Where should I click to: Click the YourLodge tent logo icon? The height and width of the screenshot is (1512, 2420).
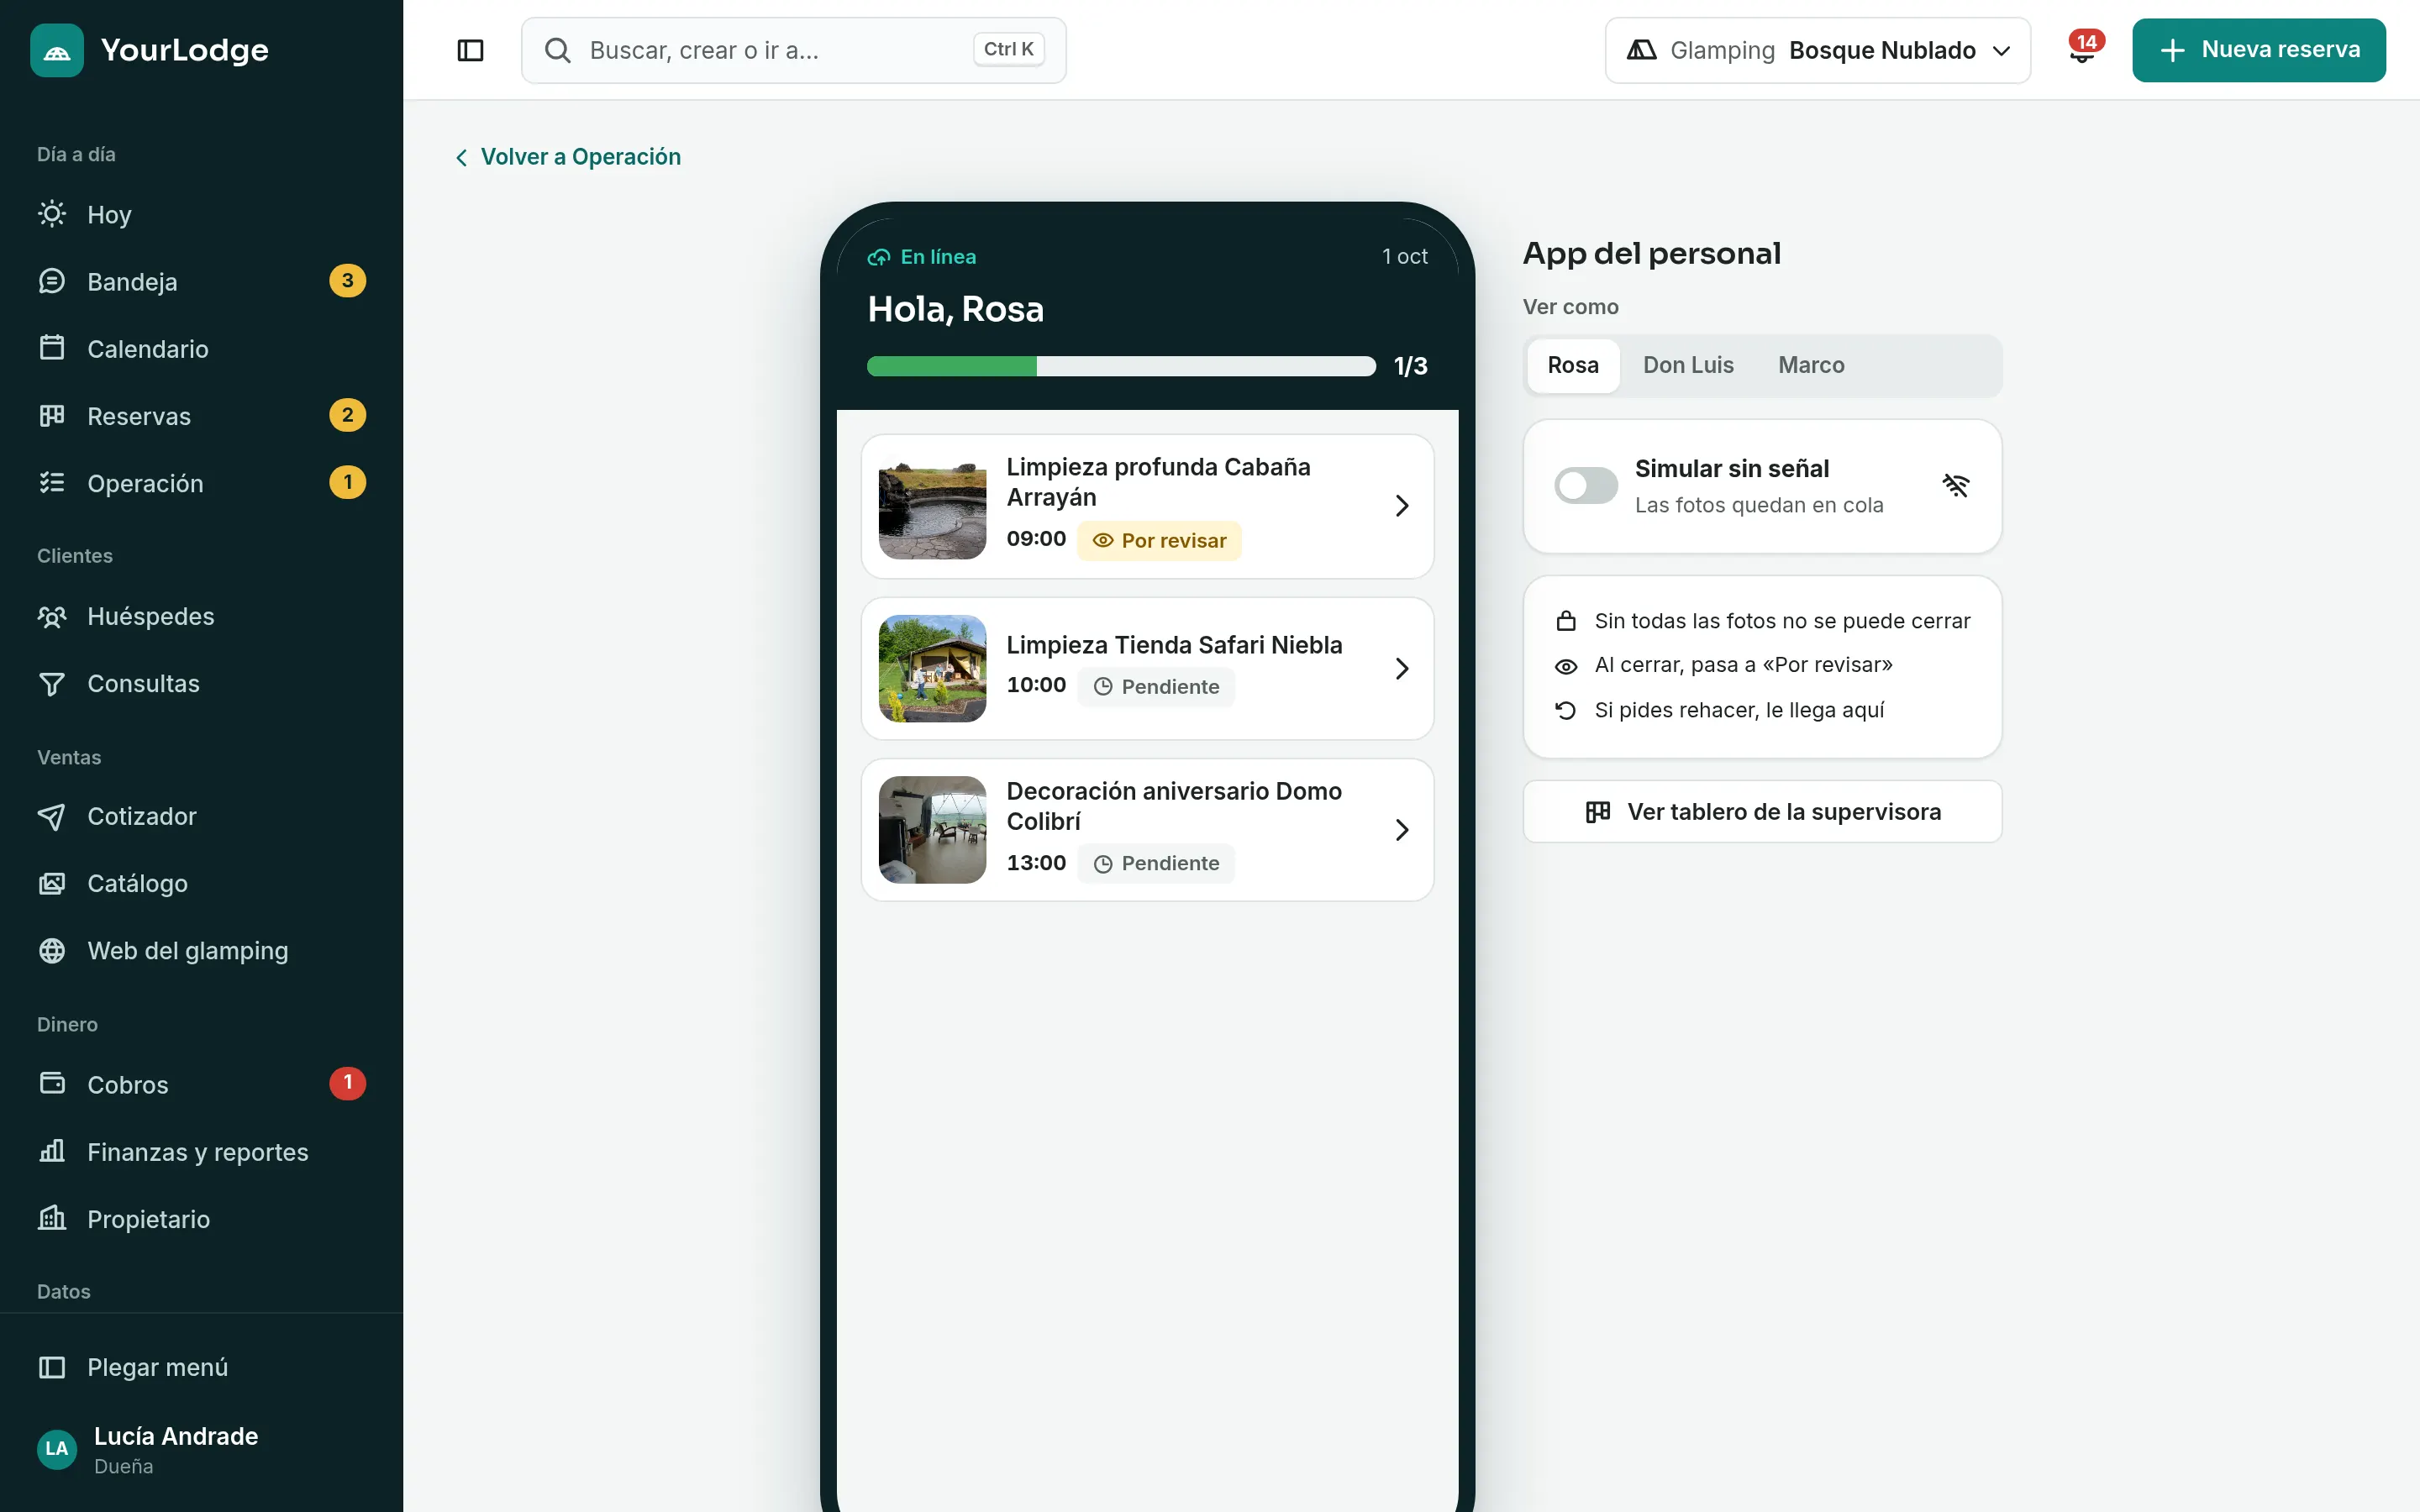coord(57,50)
